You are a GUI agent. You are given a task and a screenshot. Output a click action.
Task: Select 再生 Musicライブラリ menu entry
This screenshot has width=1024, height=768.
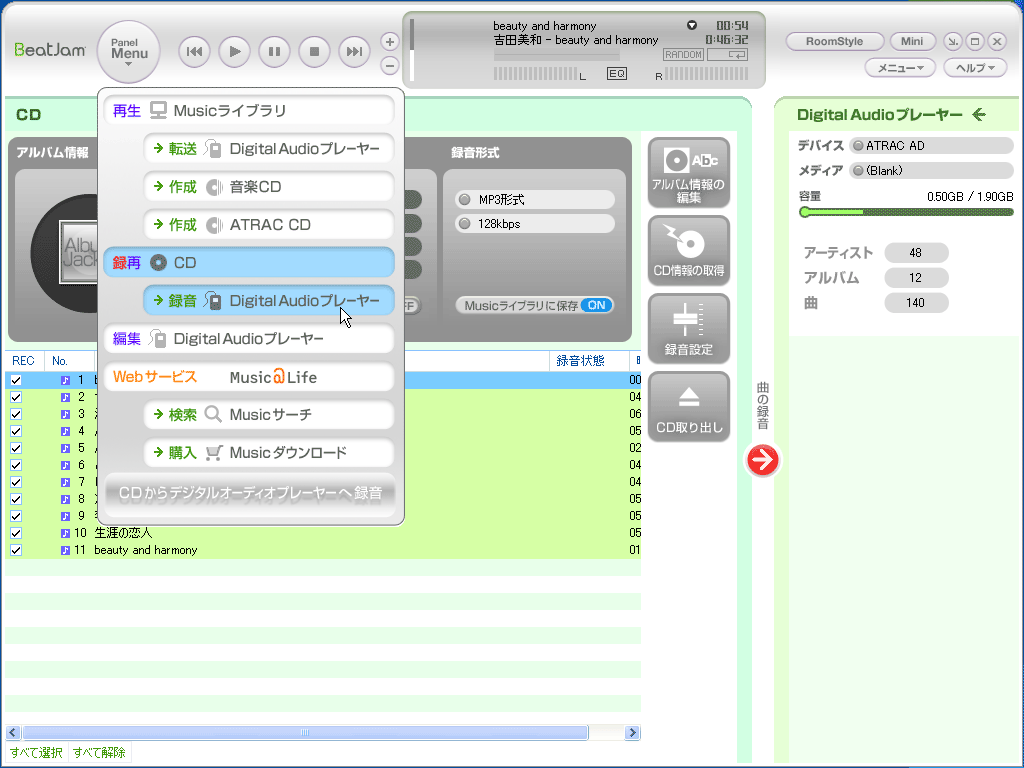[x=249, y=110]
